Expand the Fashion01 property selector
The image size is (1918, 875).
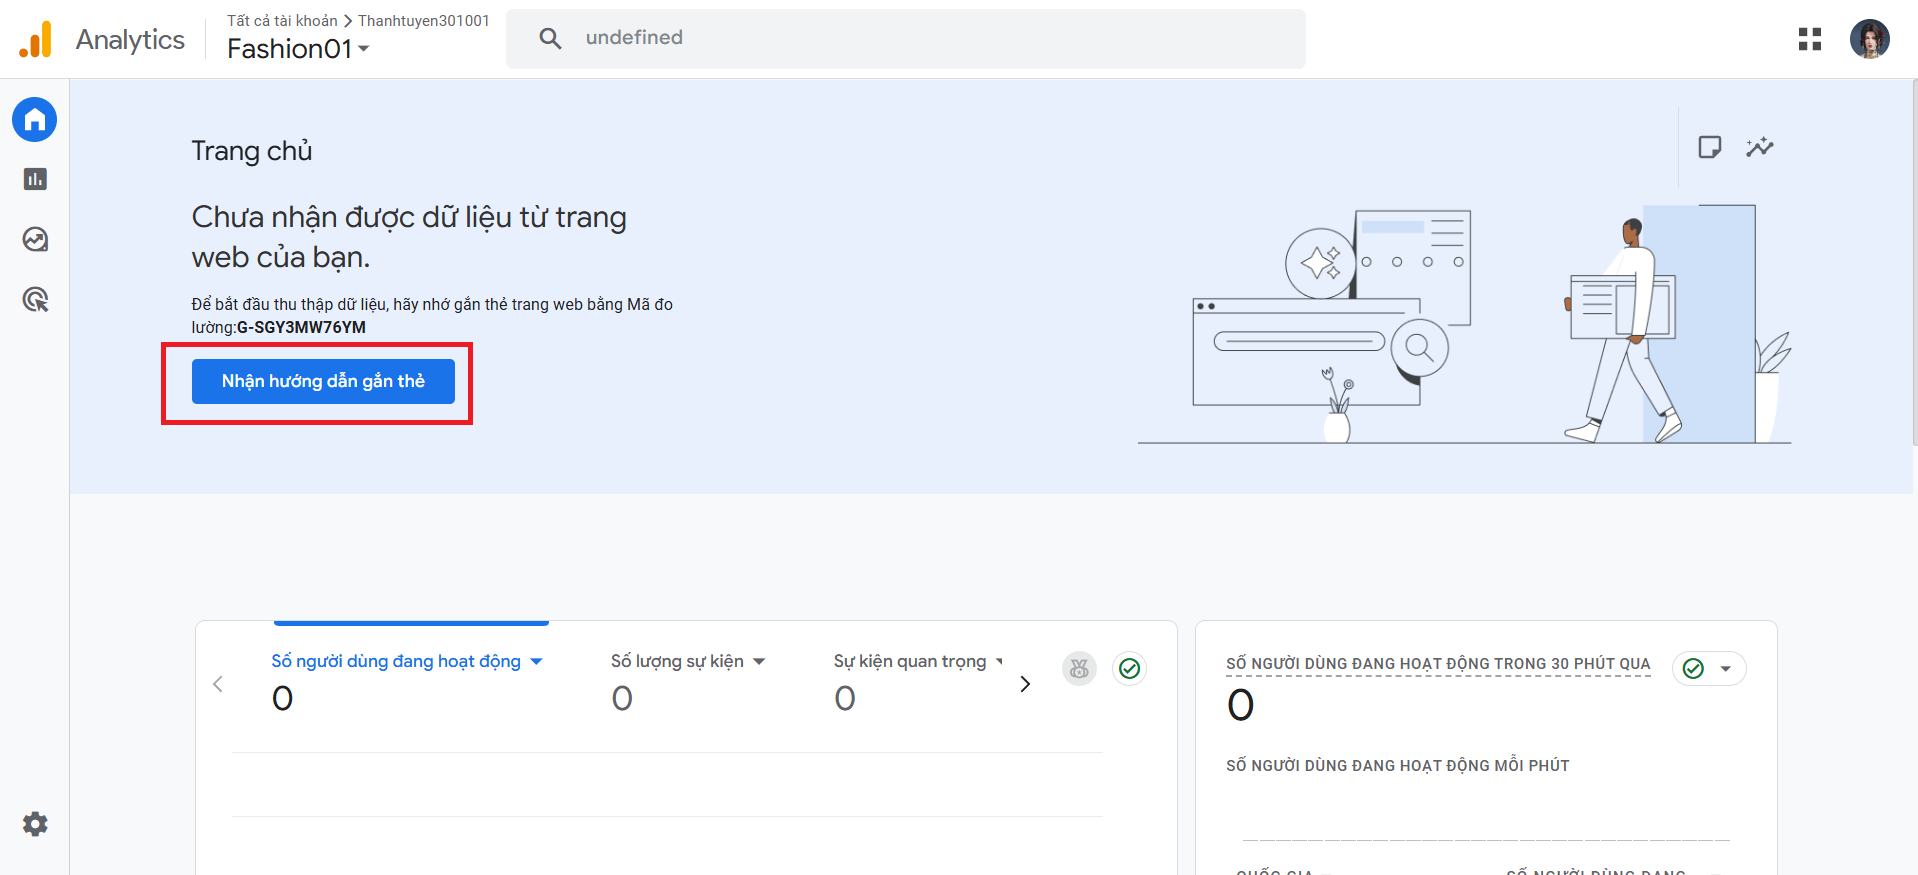[298, 49]
